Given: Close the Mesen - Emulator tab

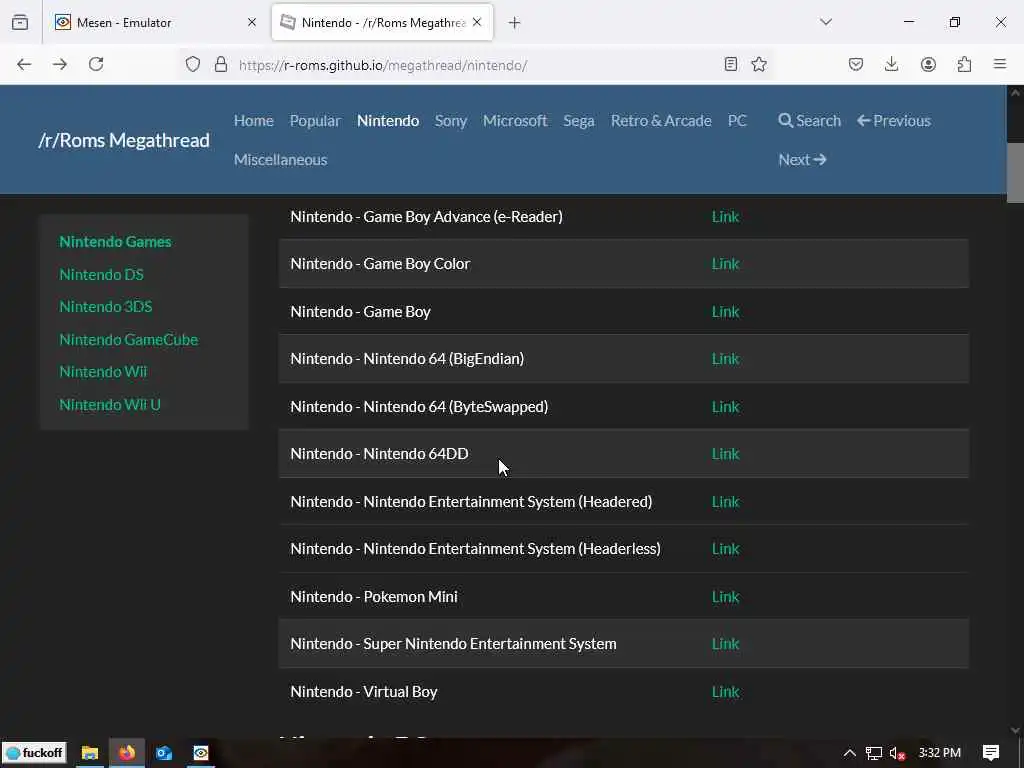Looking at the screenshot, I should [252, 22].
